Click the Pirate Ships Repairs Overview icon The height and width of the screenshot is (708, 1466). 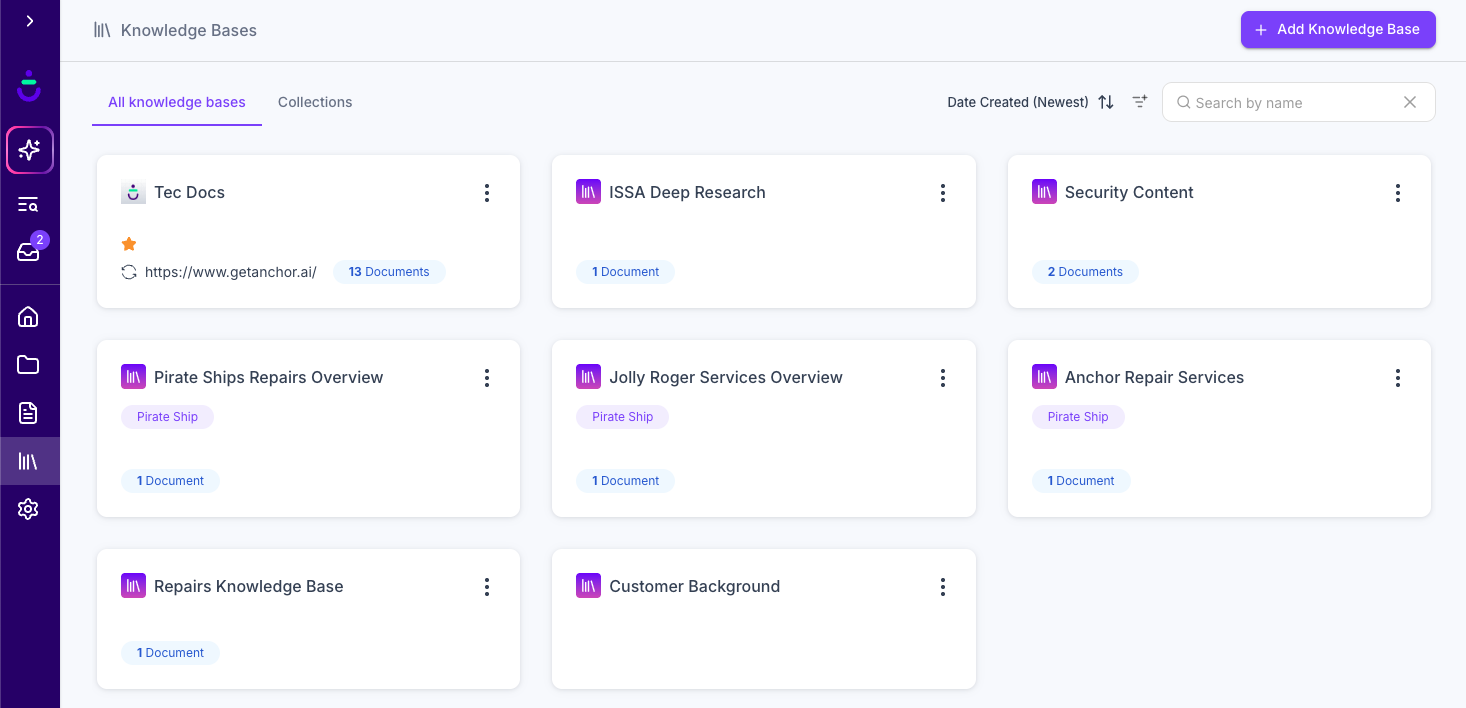(x=133, y=377)
